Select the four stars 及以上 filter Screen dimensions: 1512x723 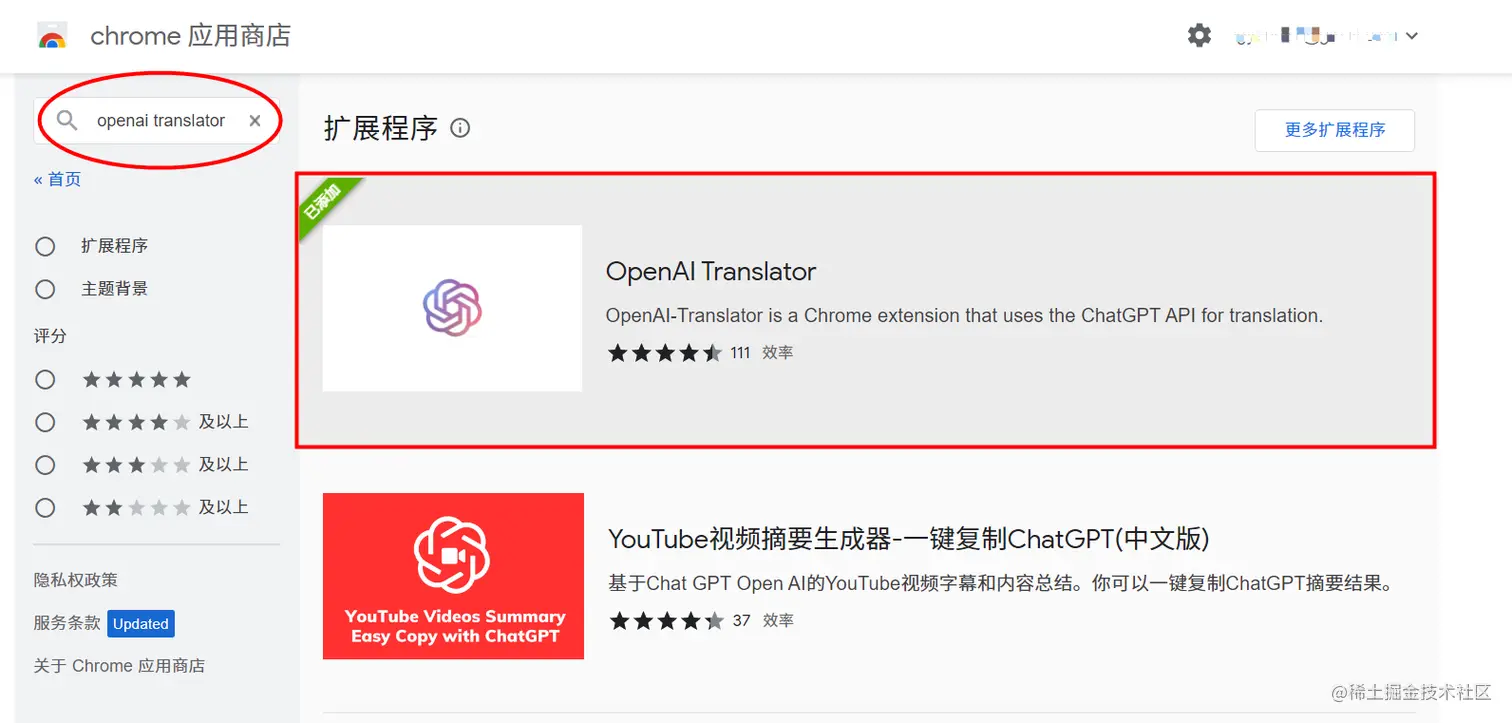[45, 422]
